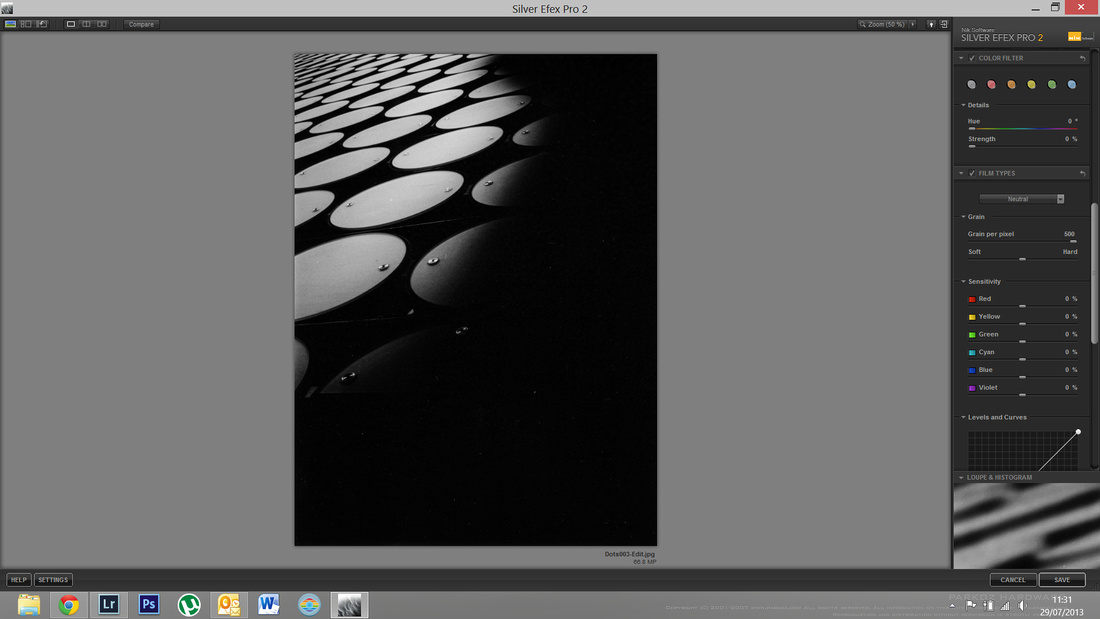This screenshot has height=619, width=1100.
Task: Open the Settings button
Action: 53,580
